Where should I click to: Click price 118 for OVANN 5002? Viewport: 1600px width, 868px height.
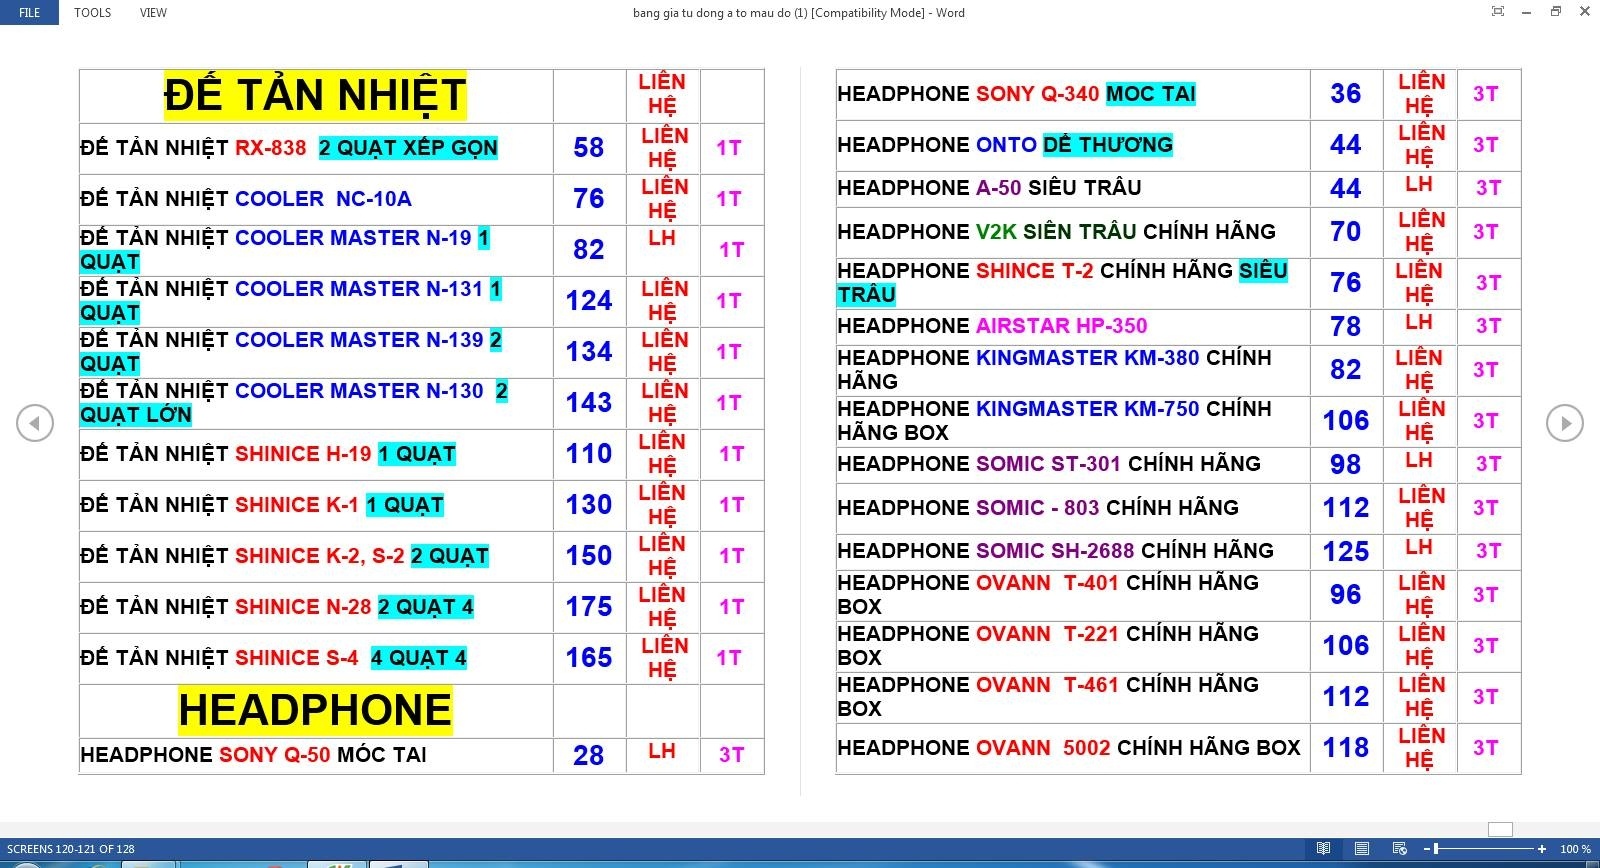(1346, 748)
